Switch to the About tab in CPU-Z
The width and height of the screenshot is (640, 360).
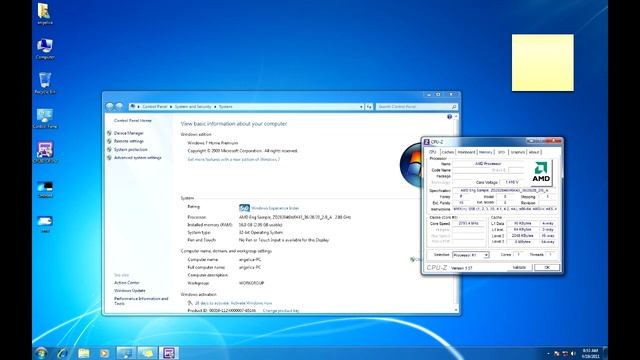[534, 152]
